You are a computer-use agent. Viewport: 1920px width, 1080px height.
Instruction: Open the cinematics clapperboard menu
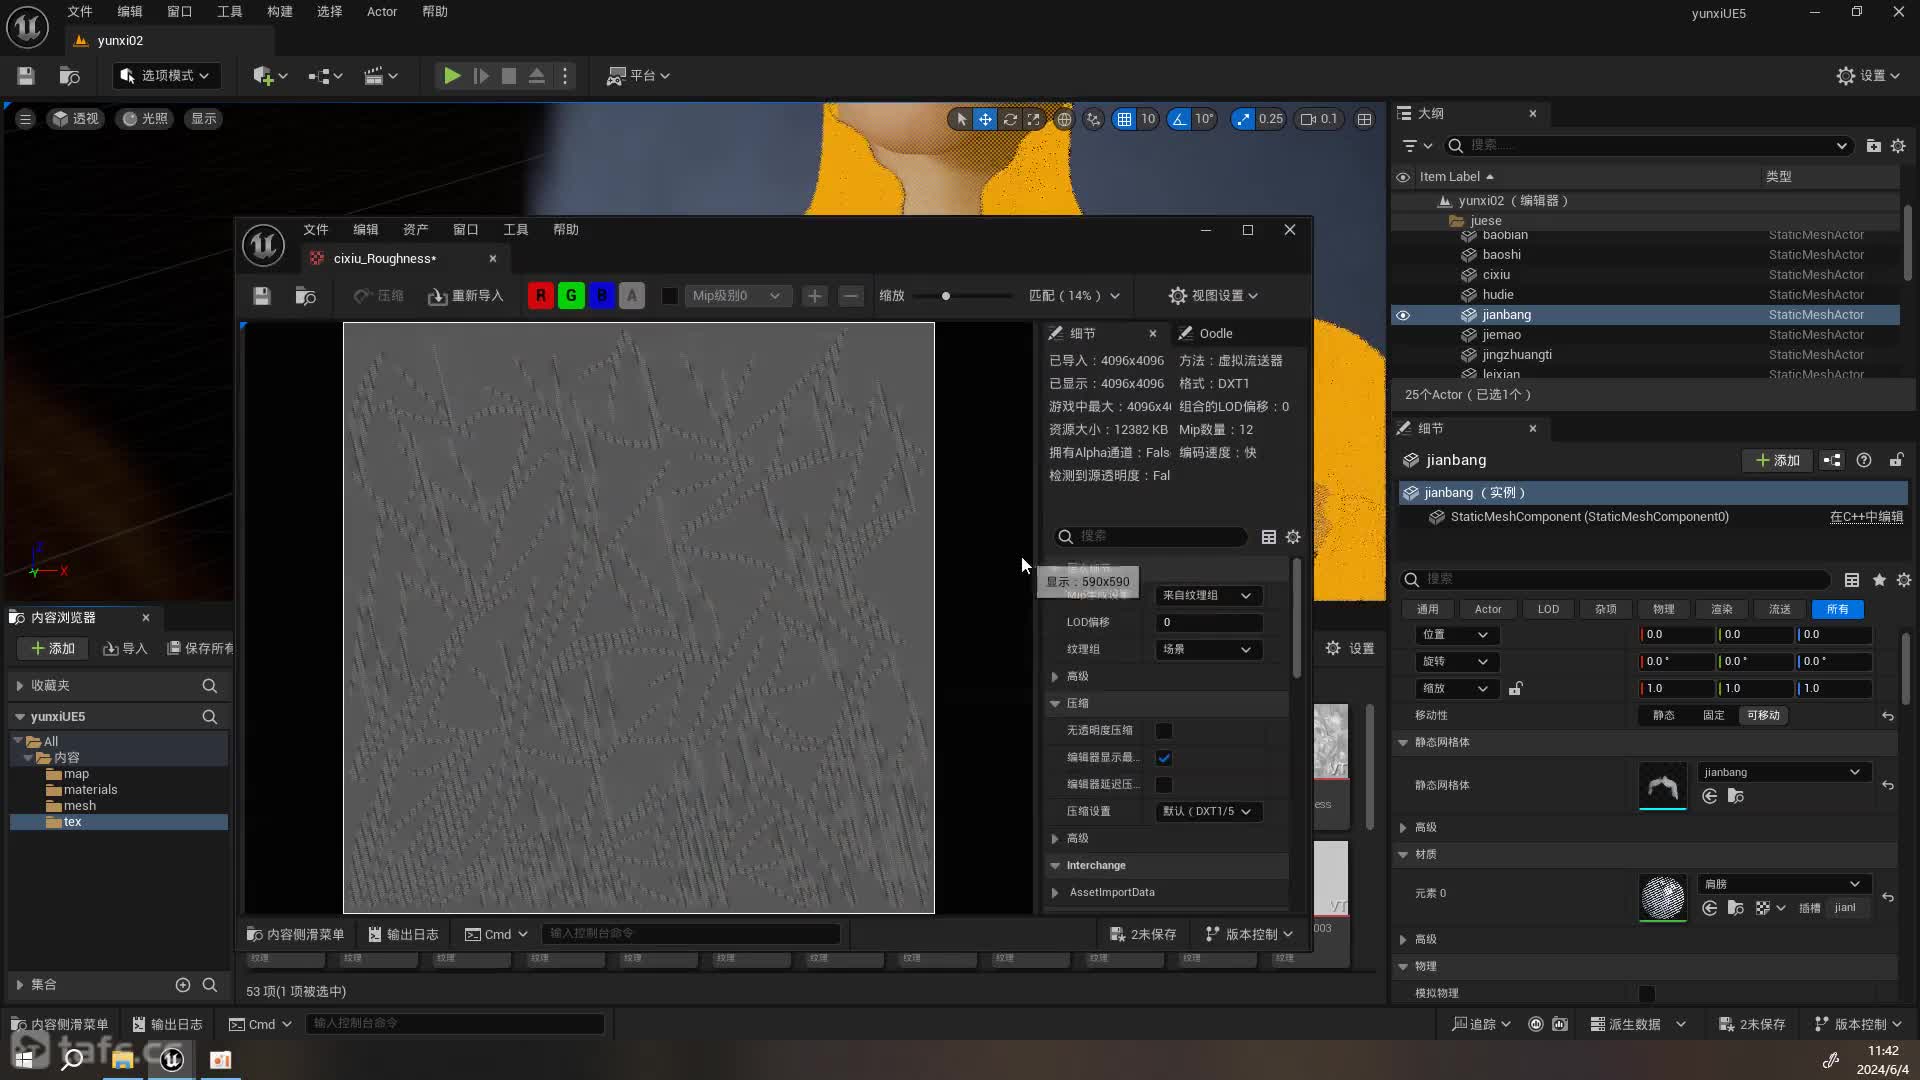click(x=380, y=76)
